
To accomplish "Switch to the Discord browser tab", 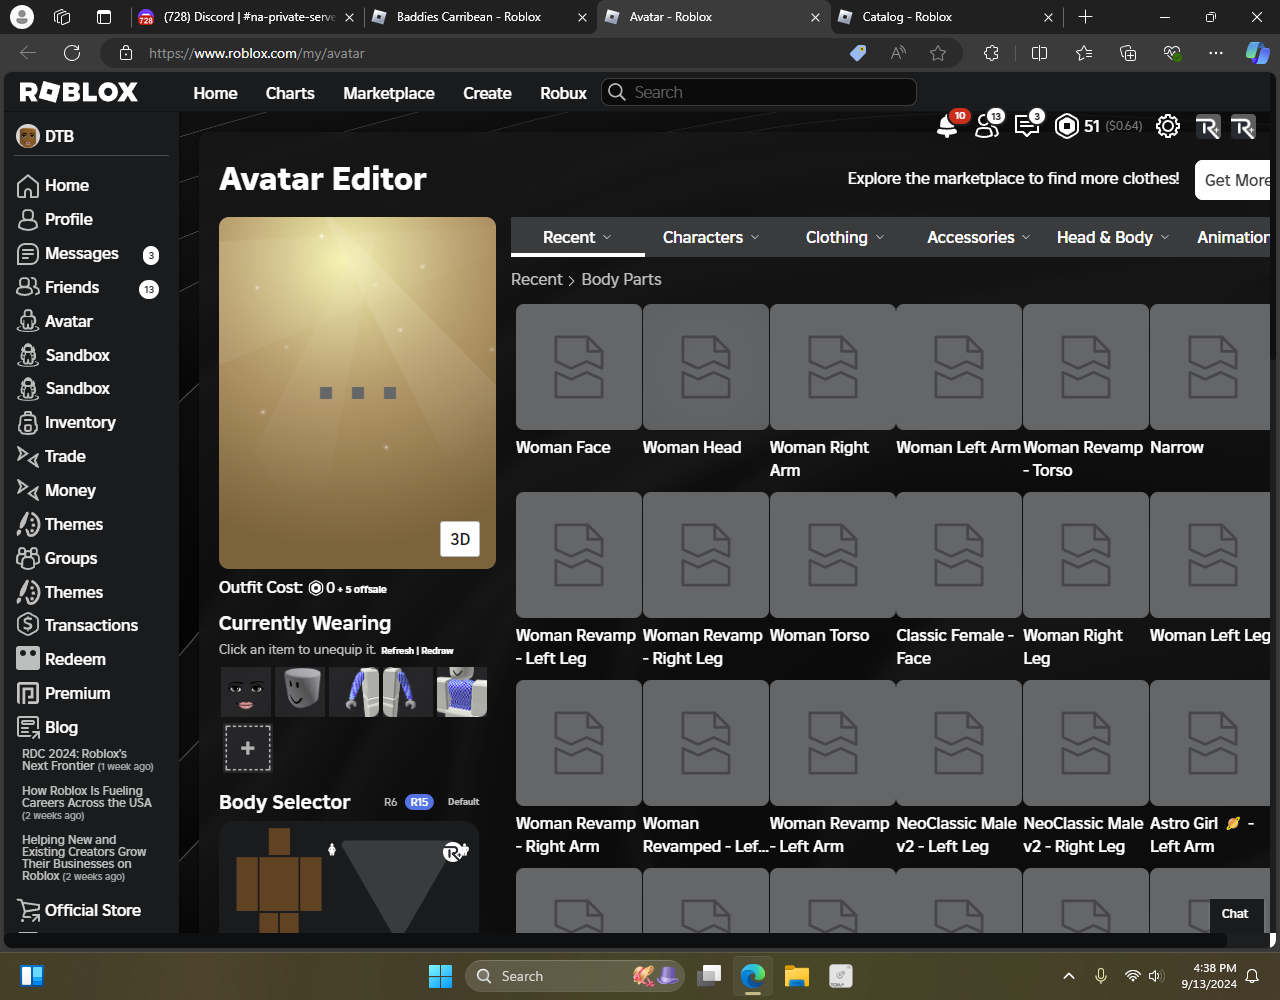I will click(x=247, y=17).
